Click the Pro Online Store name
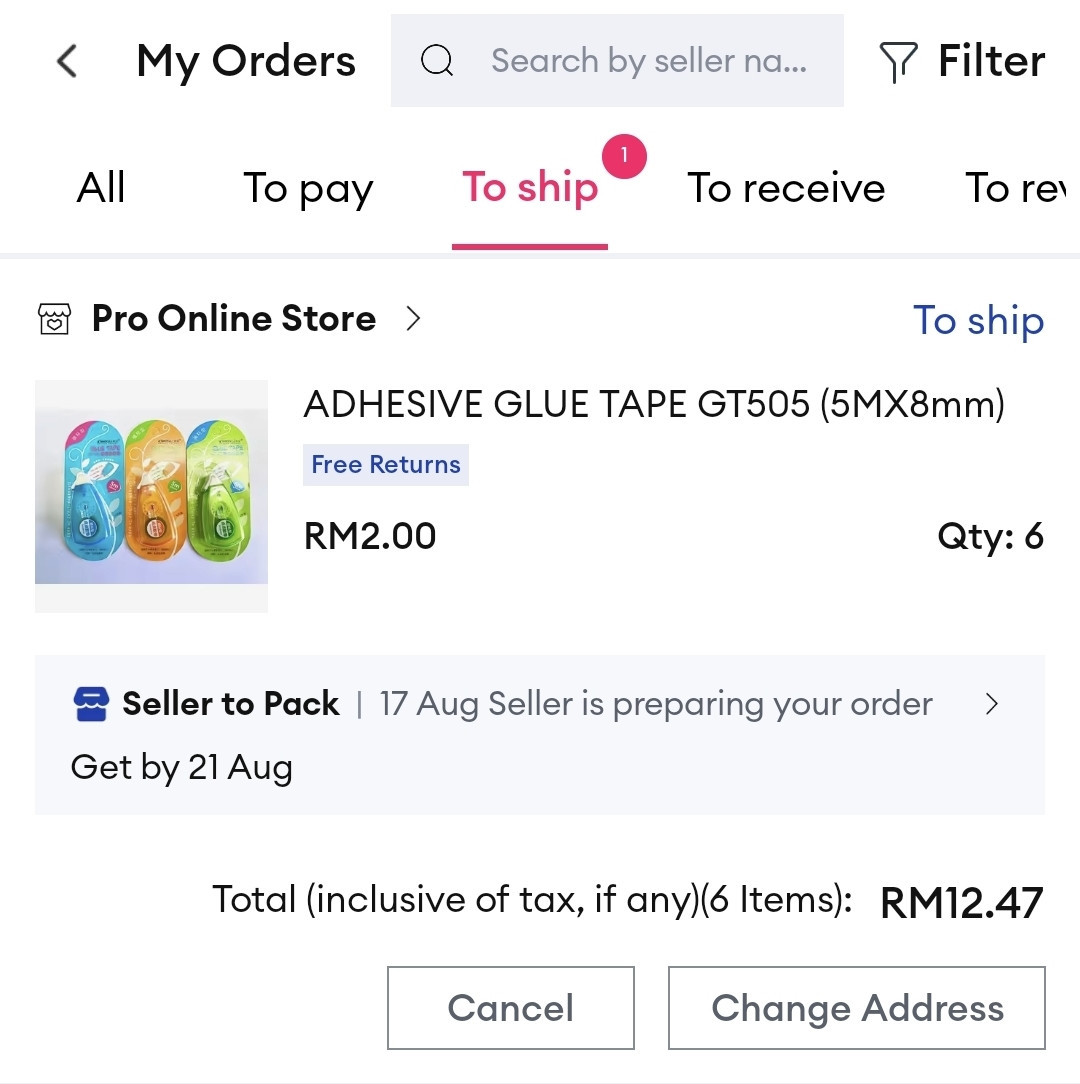 pyautogui.click(x=234, y=319)
